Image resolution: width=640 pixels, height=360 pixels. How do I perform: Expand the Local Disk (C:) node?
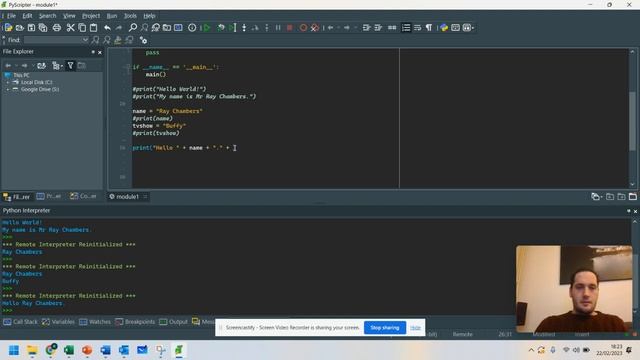click(7, 82)
